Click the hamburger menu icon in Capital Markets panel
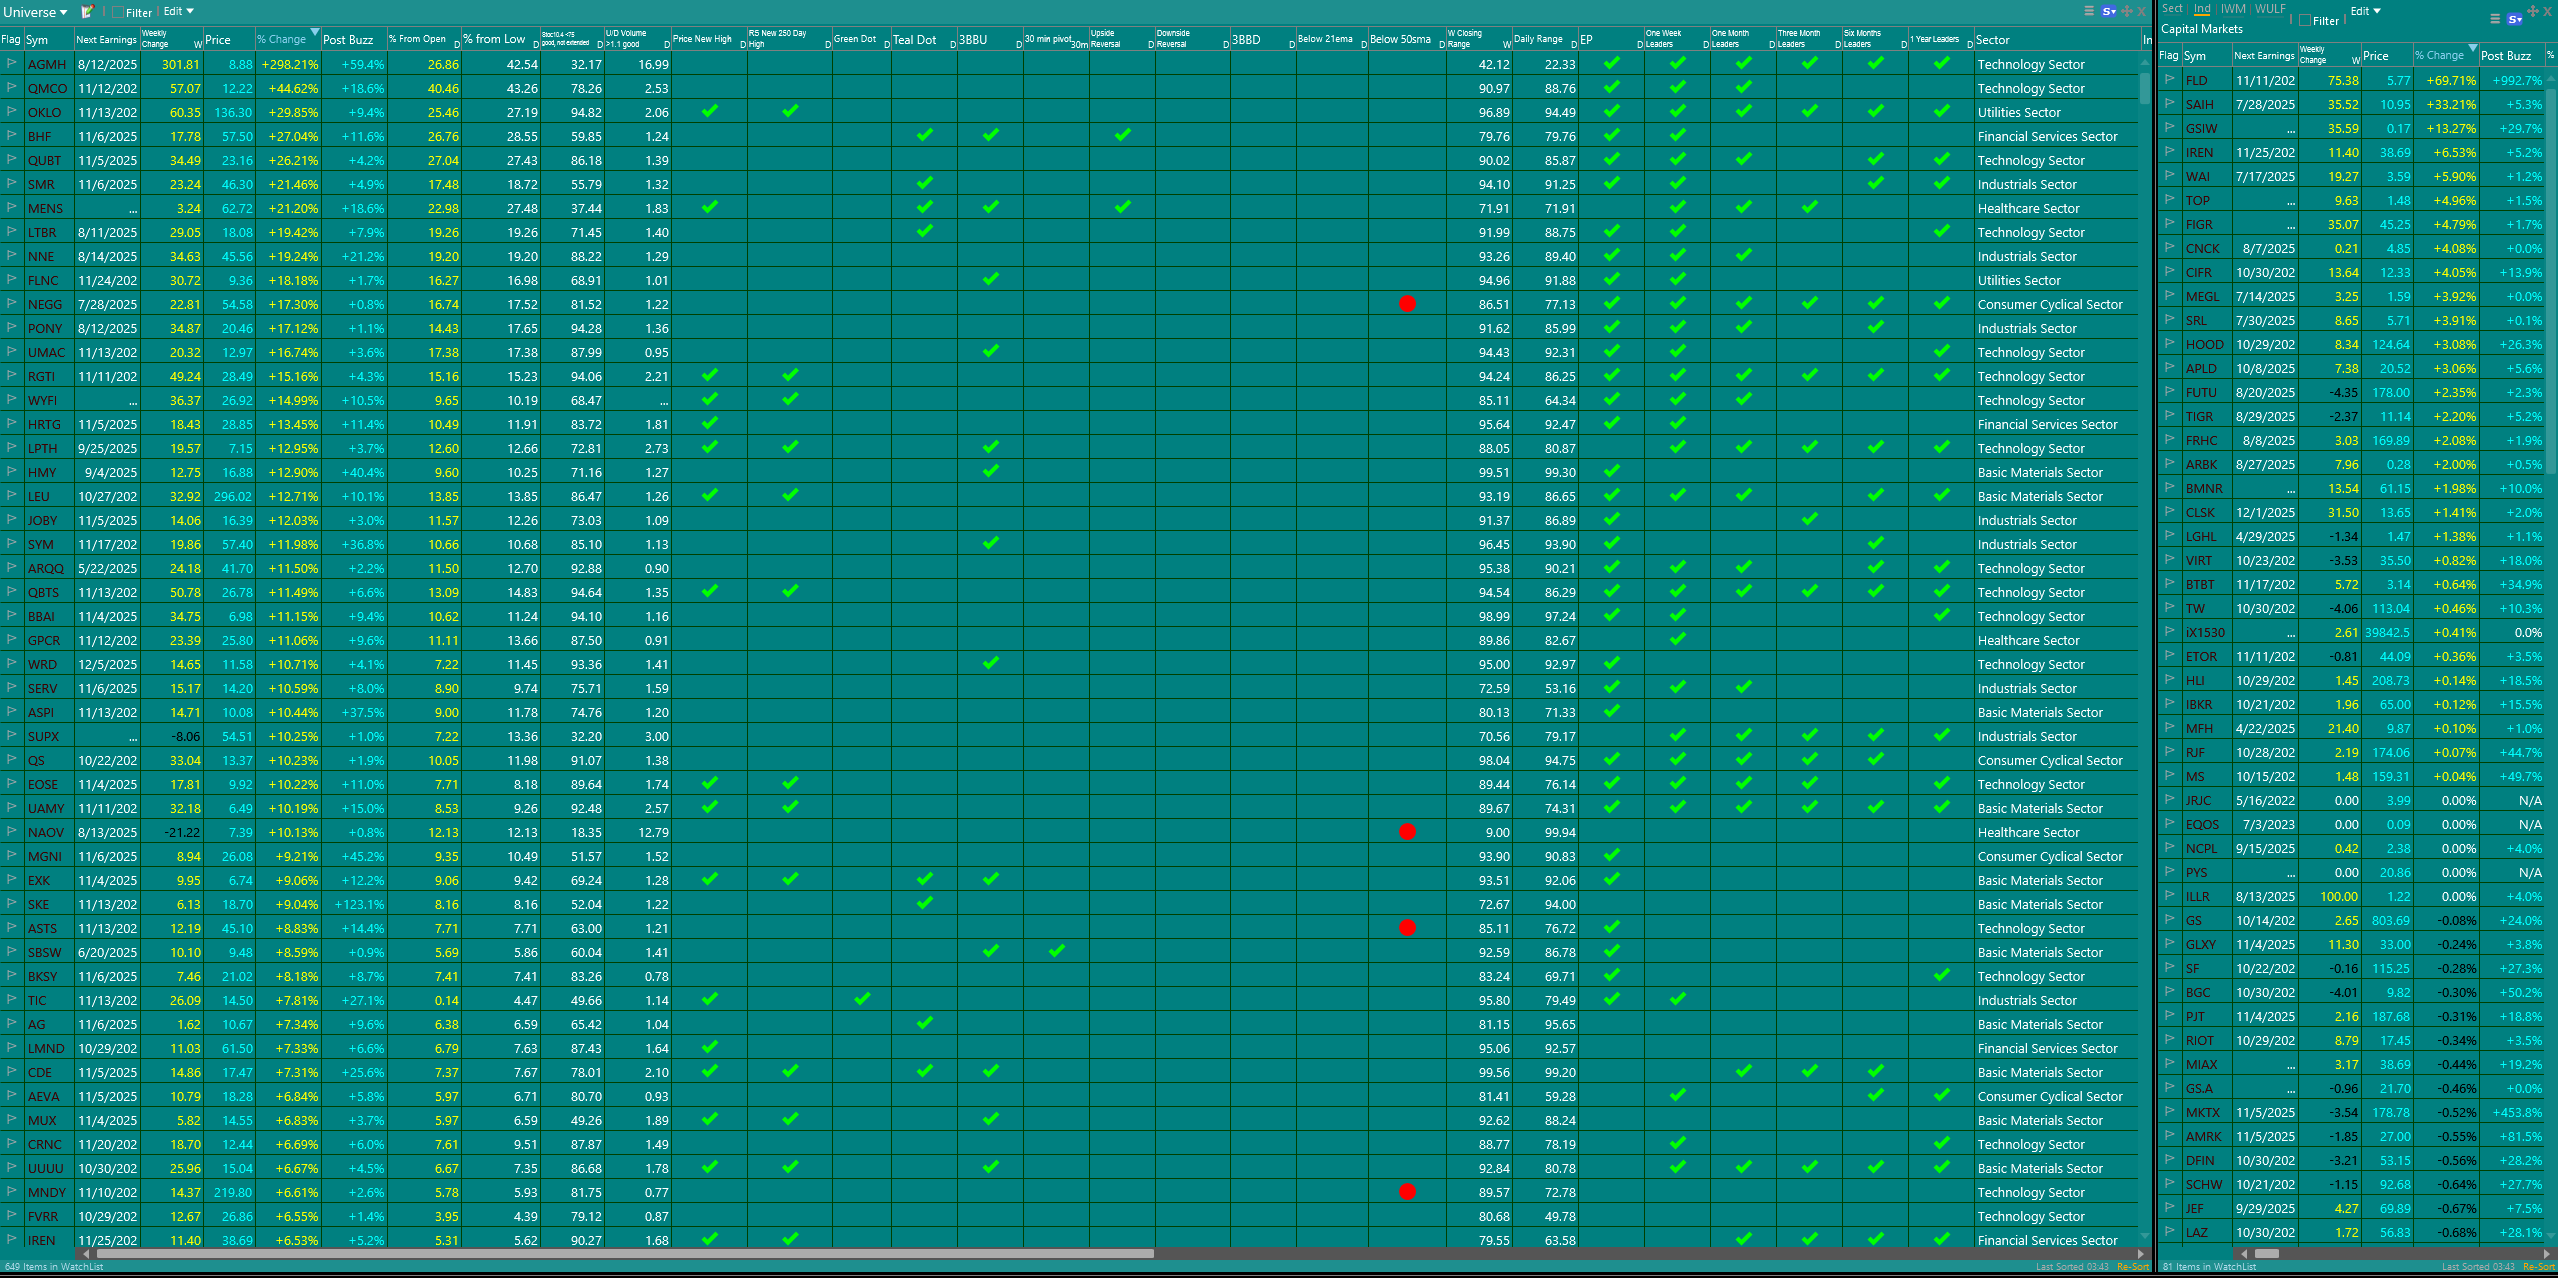The width and height of the screenshot is (2558, 1278). 2495,19
